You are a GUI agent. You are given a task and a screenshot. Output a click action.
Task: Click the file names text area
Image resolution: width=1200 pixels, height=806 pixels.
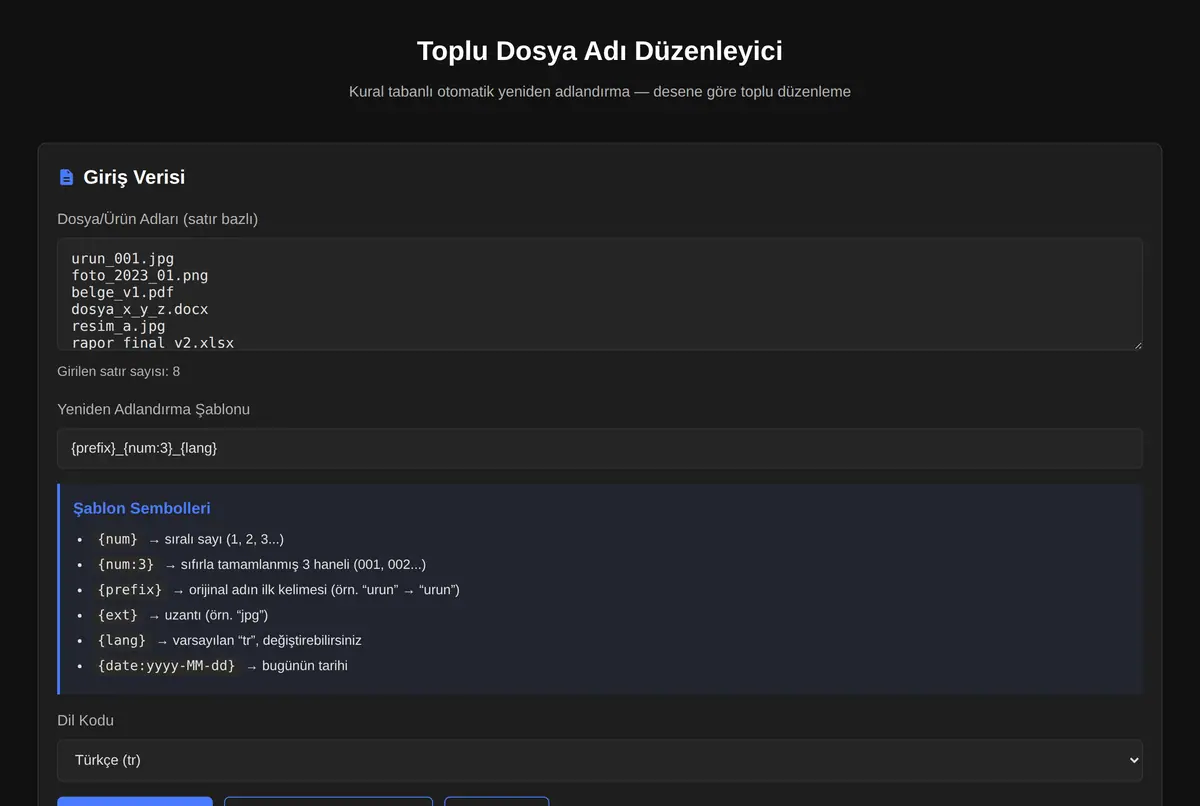tap(600, 294)
